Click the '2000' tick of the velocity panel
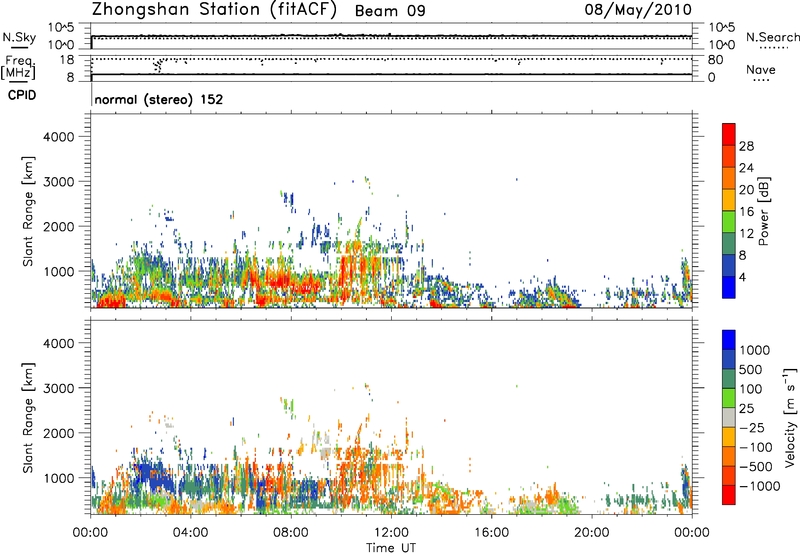The image size is (800, 554). 58,433
